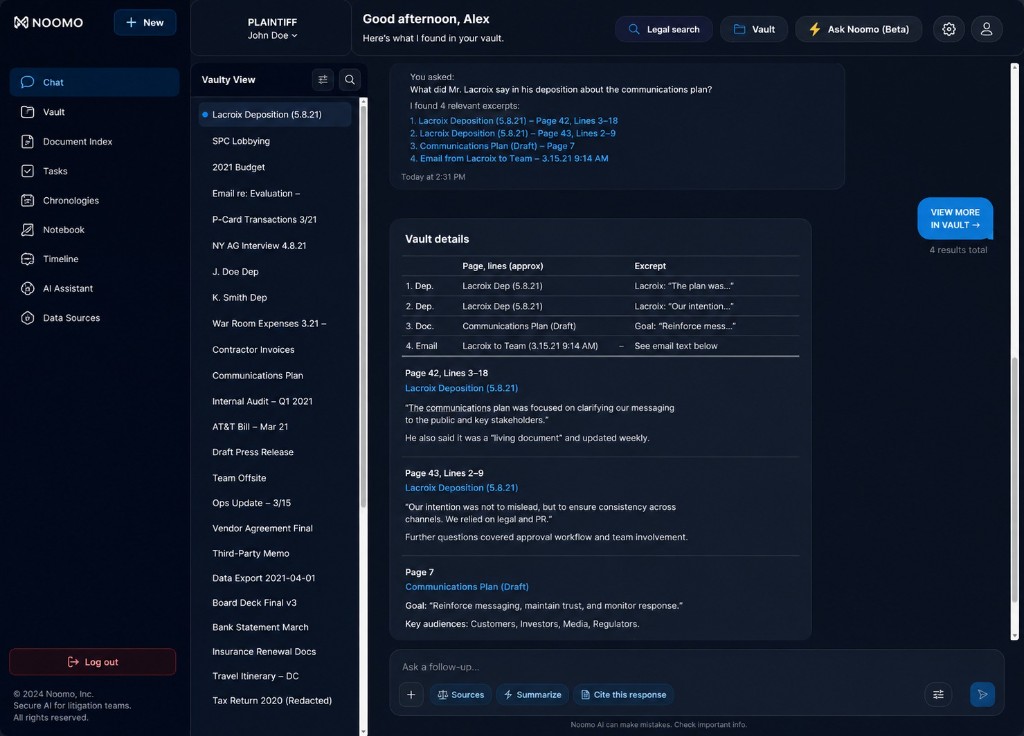Image resolution: width=1024 pixels, height=736 pixels.
Task: Click the Summarize button
Action: coord(532,694)
